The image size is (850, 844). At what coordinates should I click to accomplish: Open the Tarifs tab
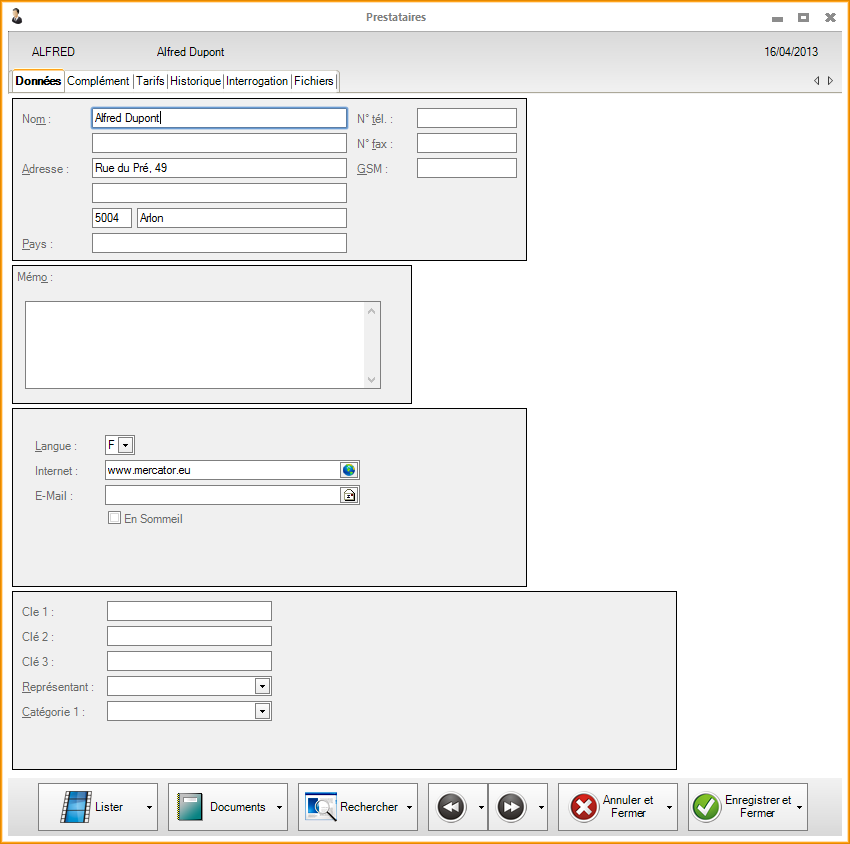[x=151, y=81]
